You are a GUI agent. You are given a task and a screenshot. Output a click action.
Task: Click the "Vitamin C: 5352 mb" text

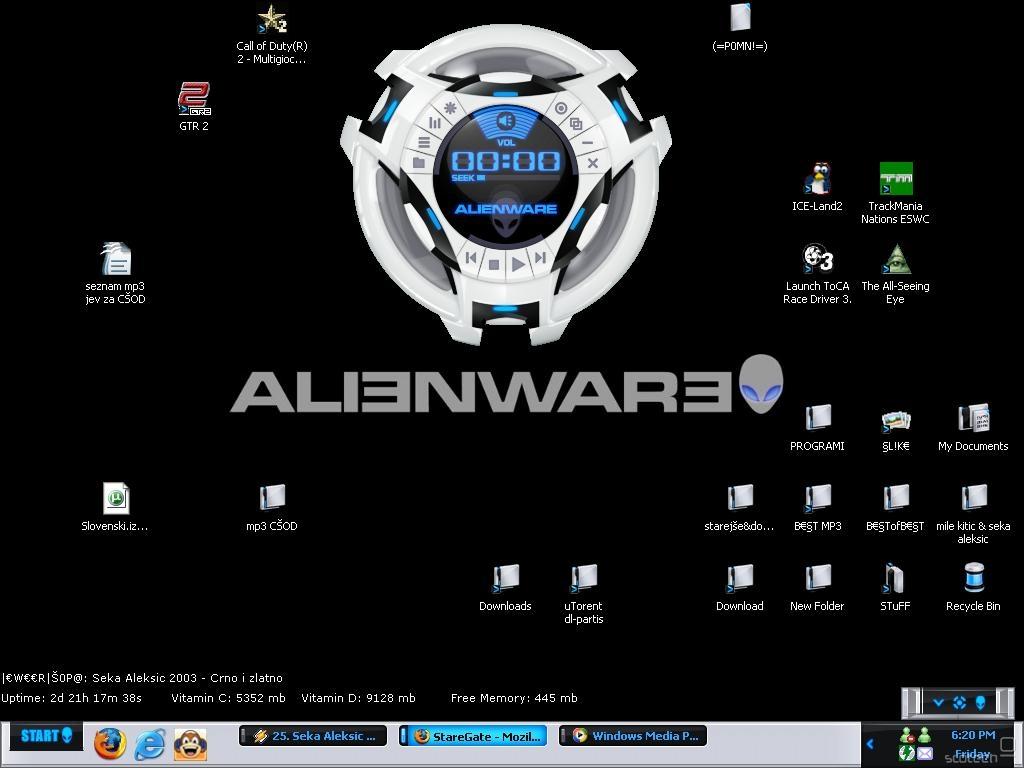pos(228,698)
